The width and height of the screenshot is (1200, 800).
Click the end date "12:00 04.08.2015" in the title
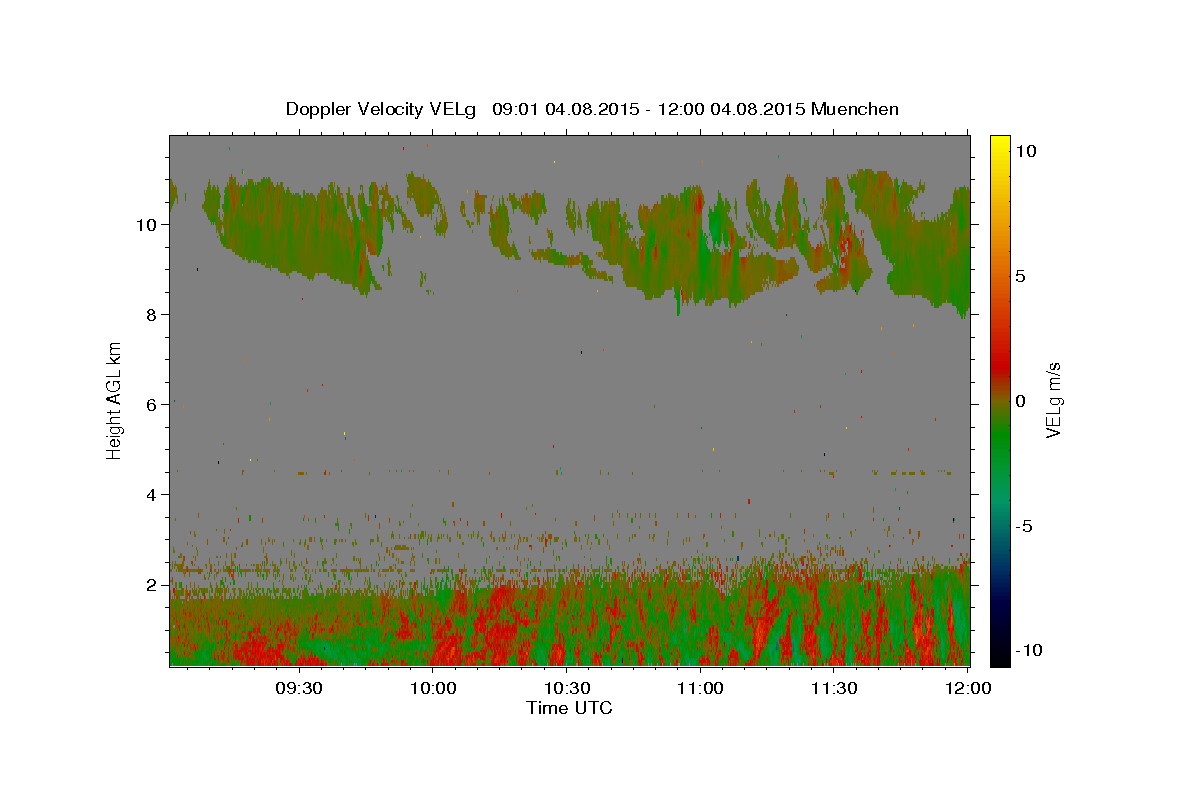(x=731, y=109)
